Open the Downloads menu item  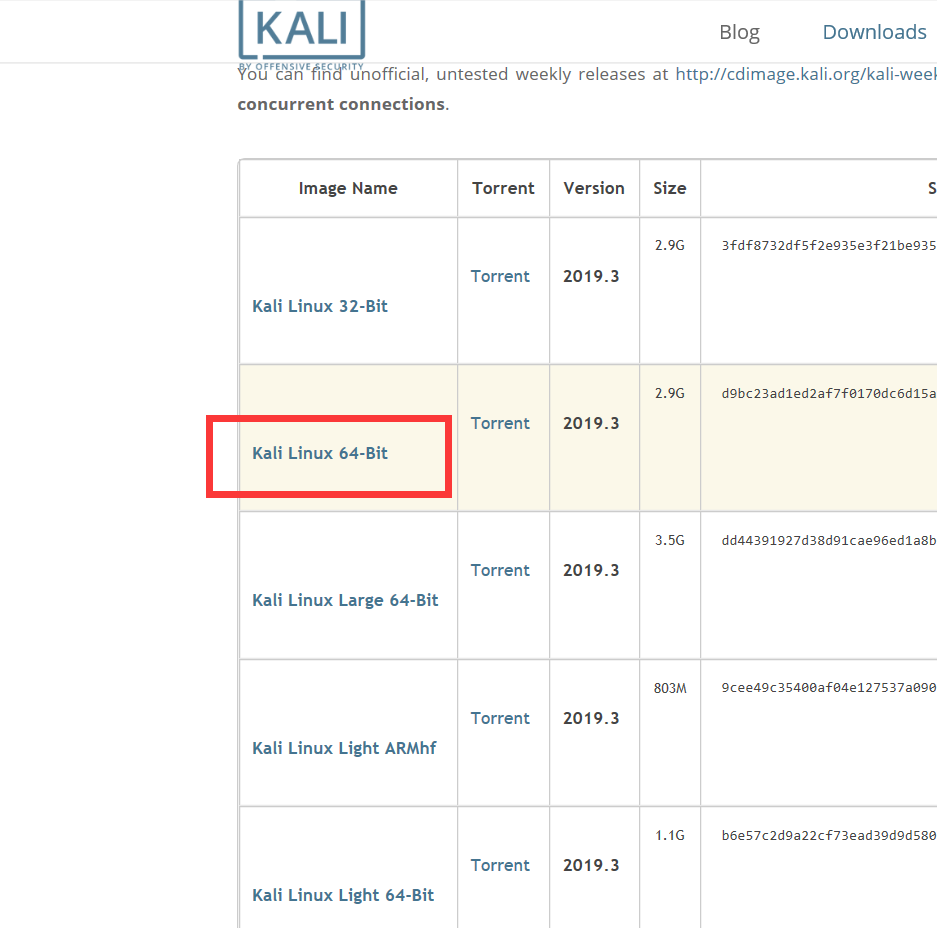point(874,32)
